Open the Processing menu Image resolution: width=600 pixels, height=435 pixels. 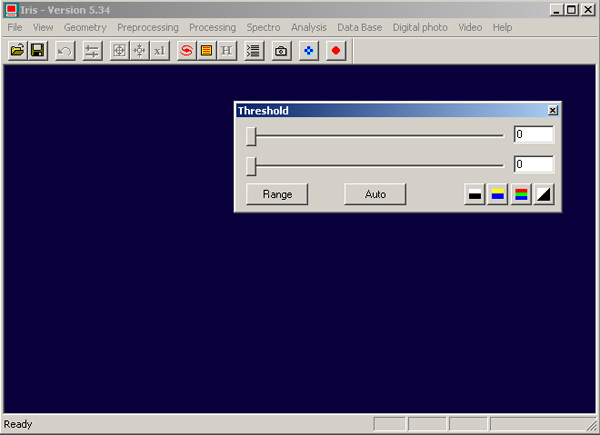tap(212, 28)
